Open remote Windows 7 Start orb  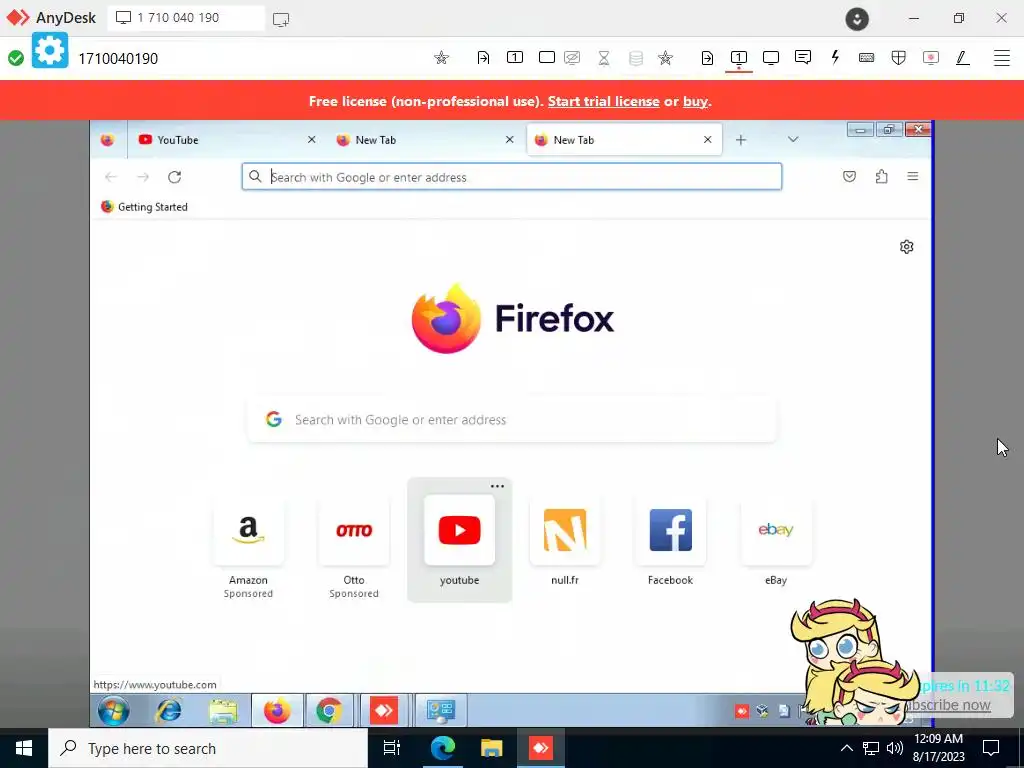pos(114,711)
